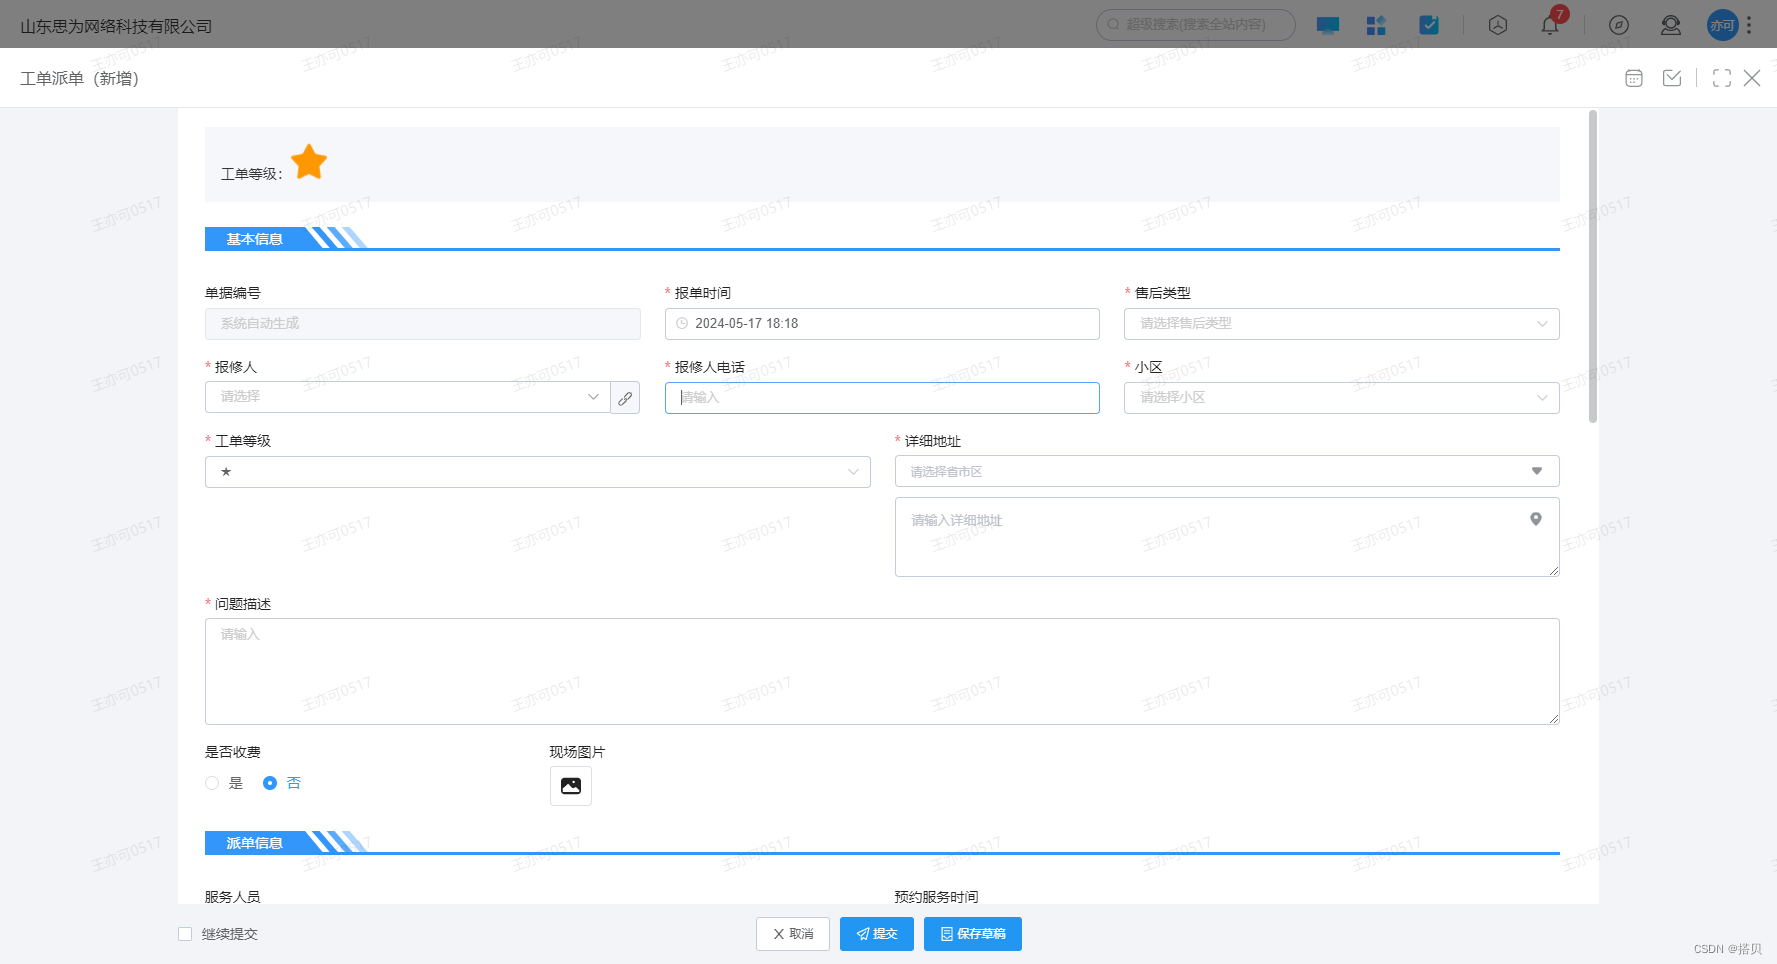Expand the 工单等级 star dropdown
The width and height of the screenshot is (1777, 964).
click(538, 472)
